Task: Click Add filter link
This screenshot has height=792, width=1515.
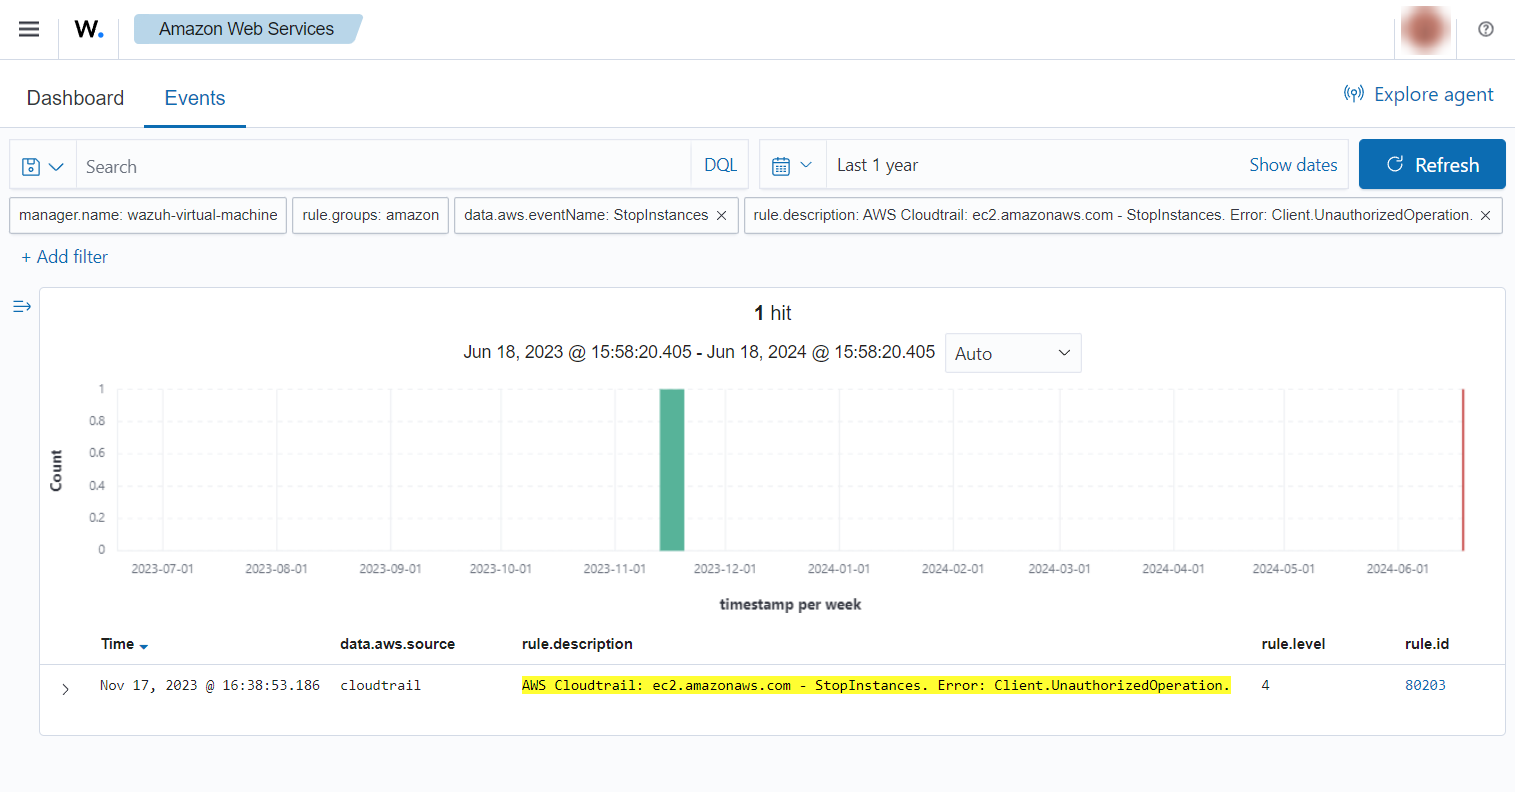Action: (65, 257)
